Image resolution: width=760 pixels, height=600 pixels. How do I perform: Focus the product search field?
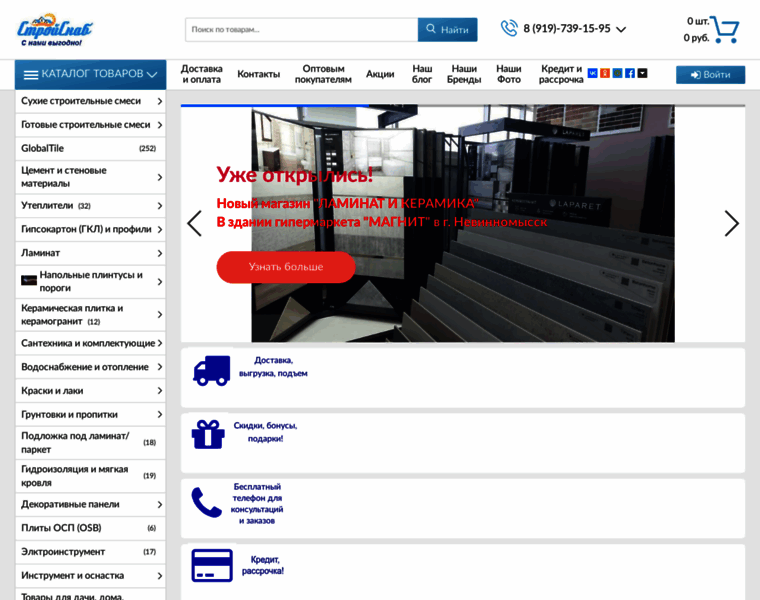click(x=300, y=30)
